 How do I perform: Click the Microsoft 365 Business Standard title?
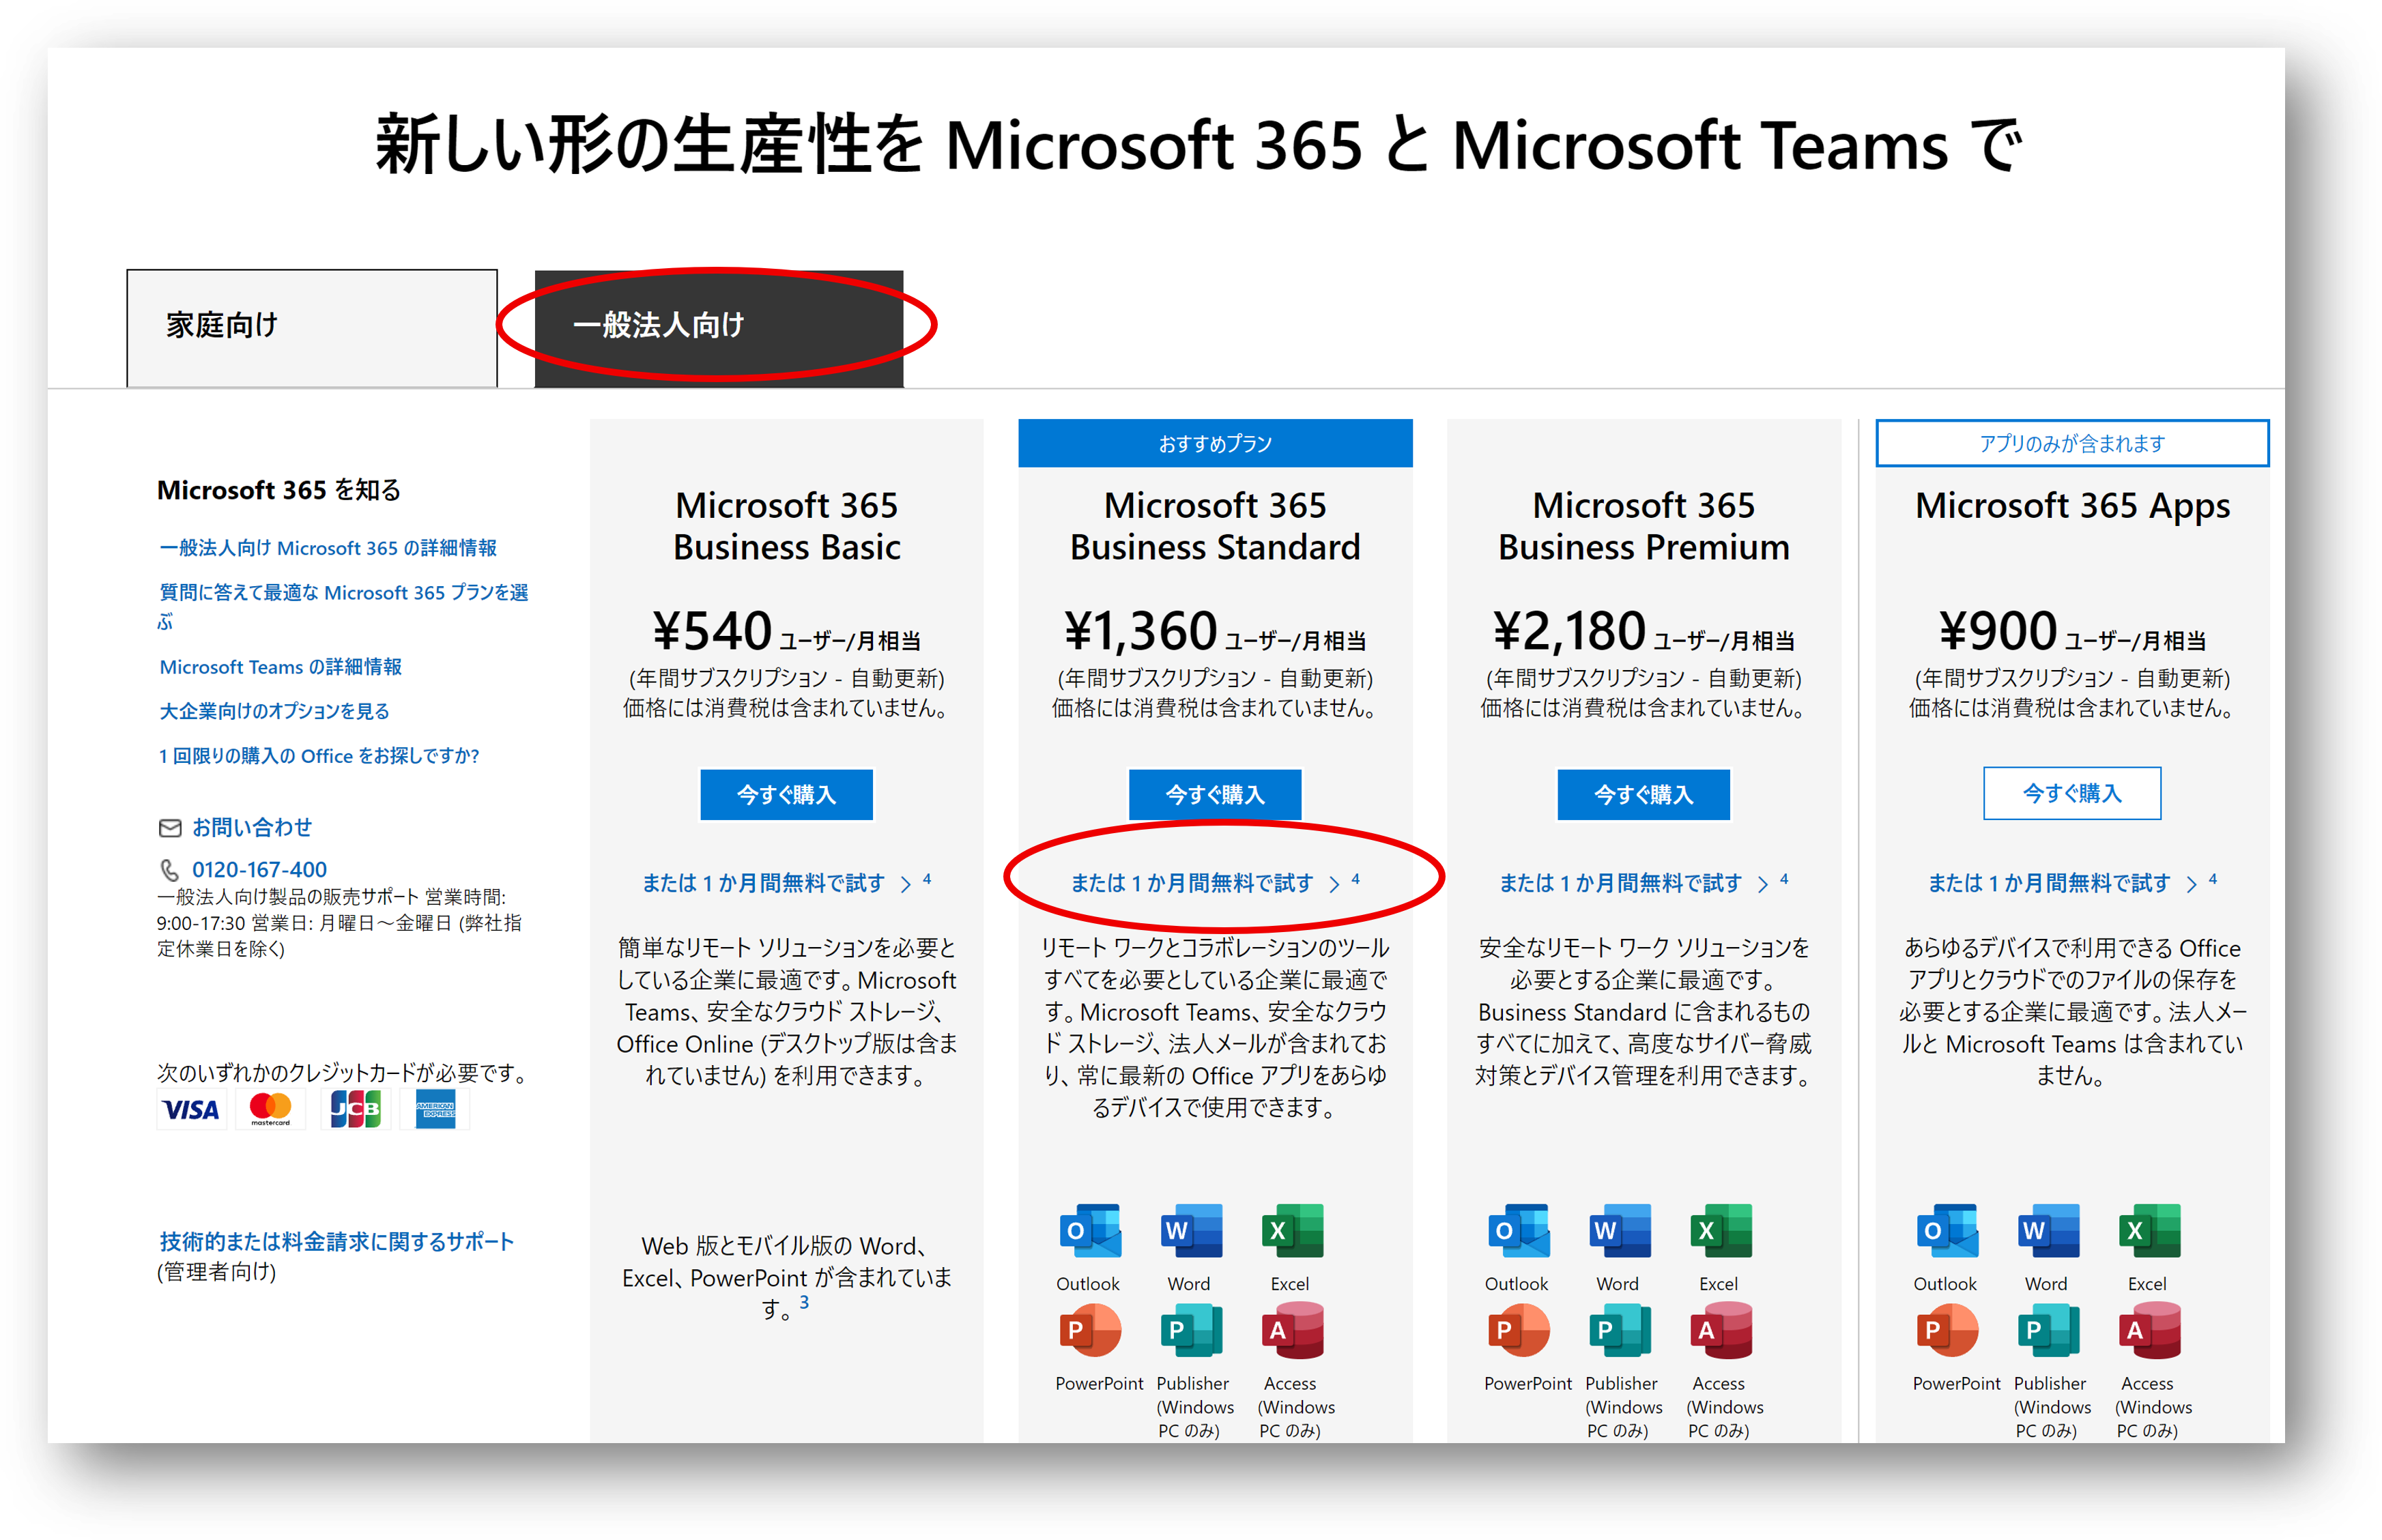1215,526
